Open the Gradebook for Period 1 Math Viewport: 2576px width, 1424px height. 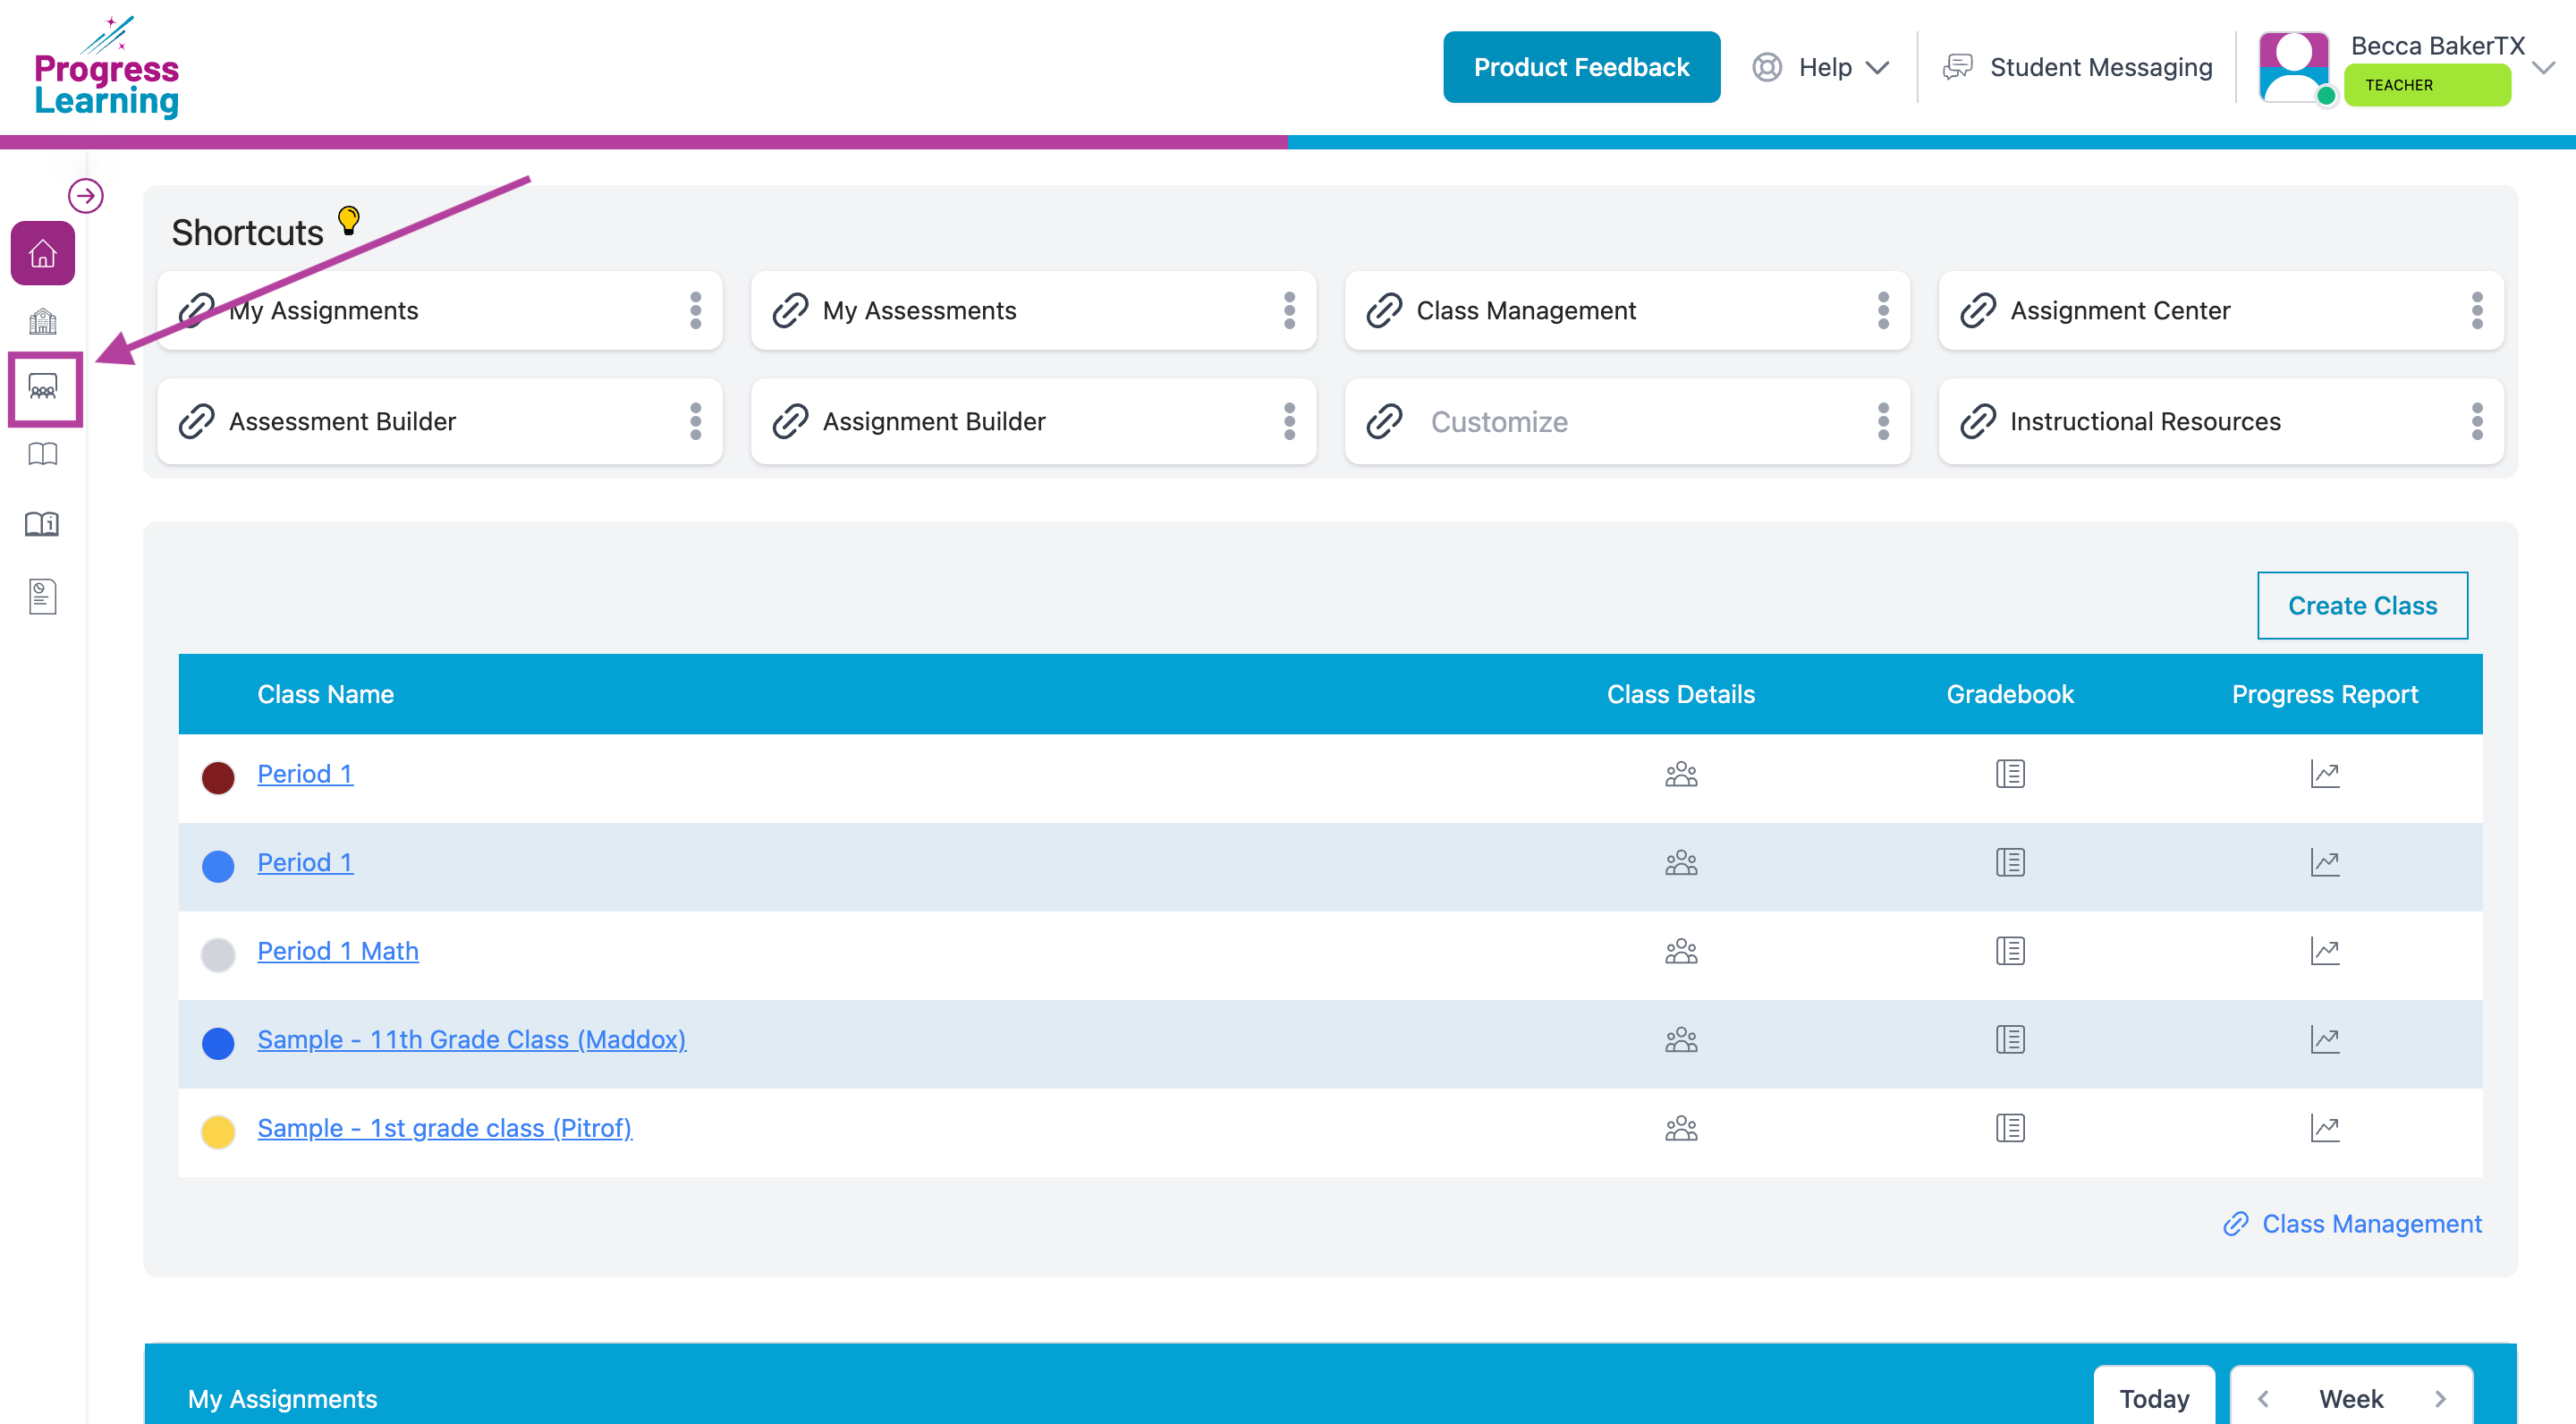pyautogui.click(x=2010, y=951)
